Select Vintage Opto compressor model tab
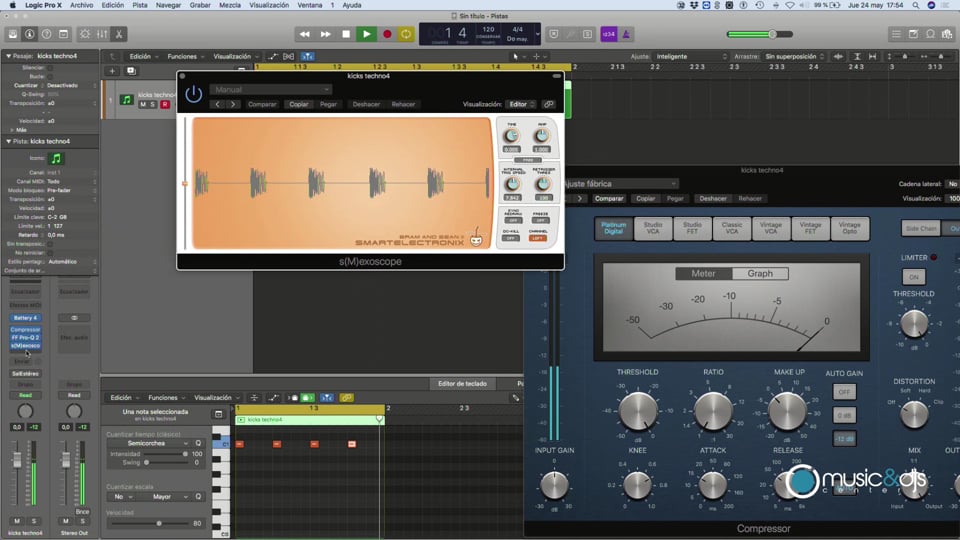960x540 pixels. [849, 228]
